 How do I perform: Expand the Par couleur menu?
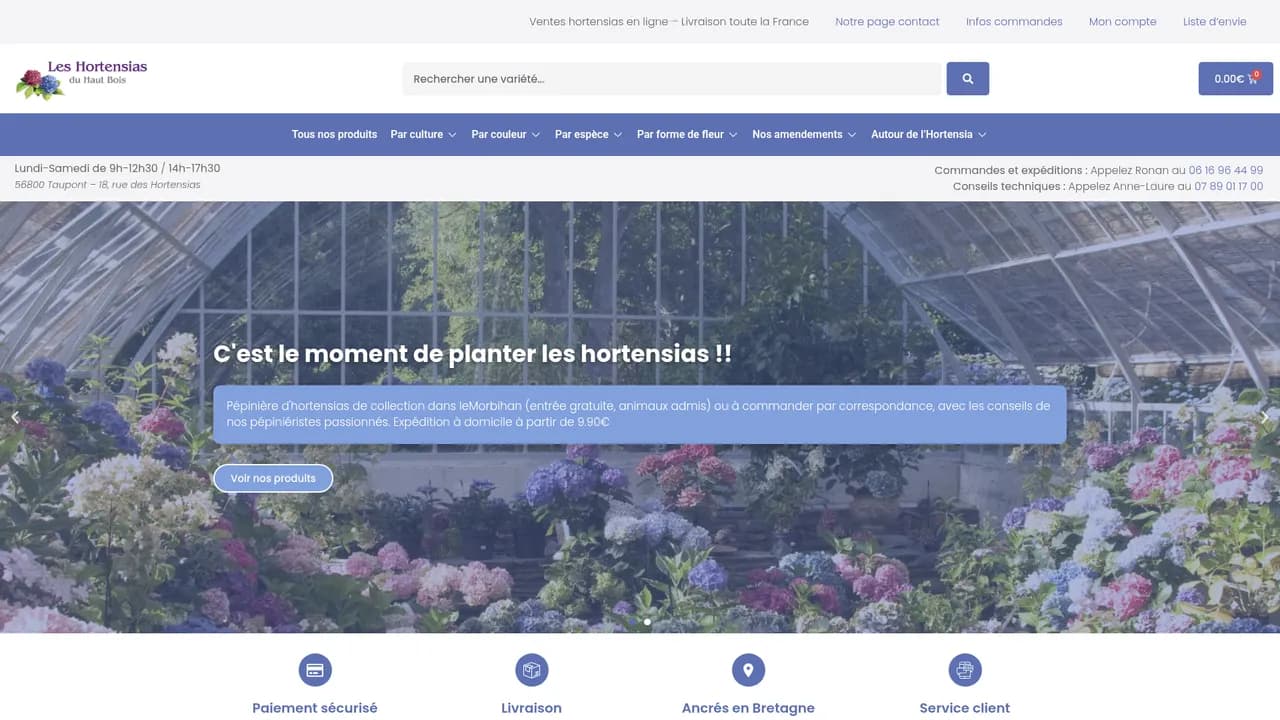coord(505,134)
